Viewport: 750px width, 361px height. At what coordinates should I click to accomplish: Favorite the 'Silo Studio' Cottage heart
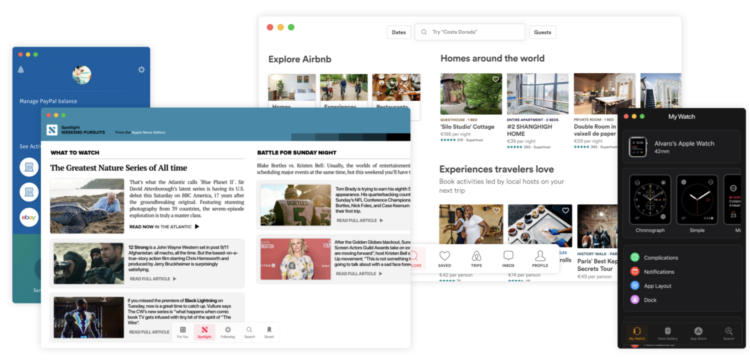coord(496,79)
